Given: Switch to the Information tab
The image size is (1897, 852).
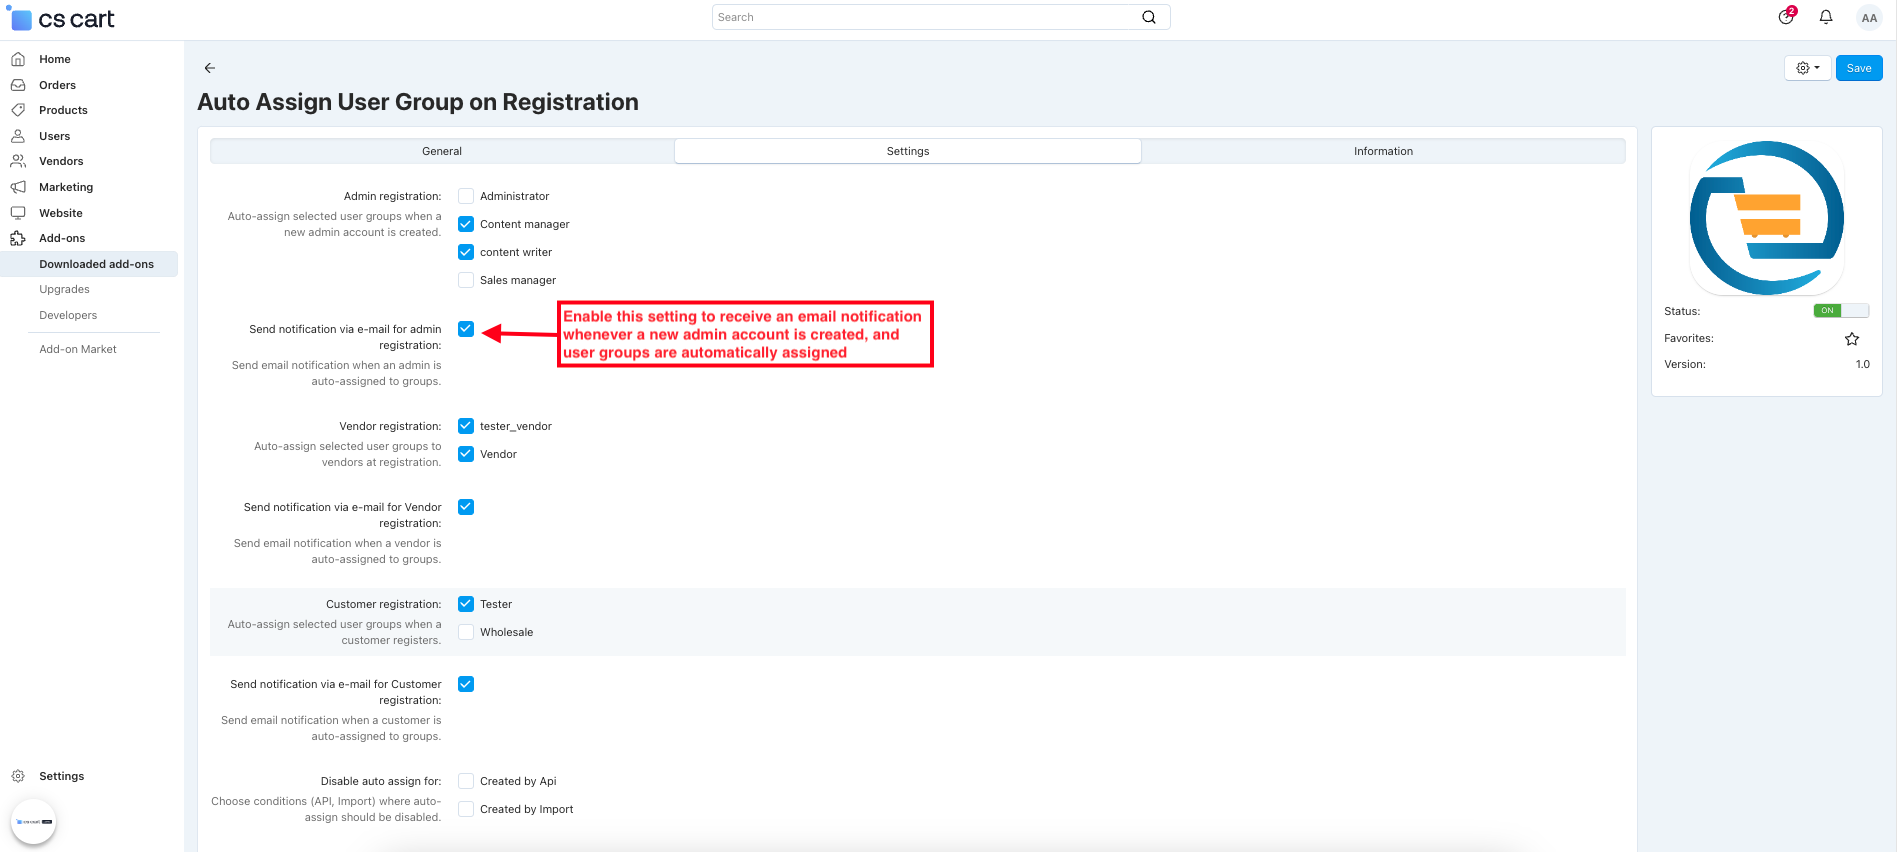Looking at the screenshot, I should click(x=1383, y=151).
